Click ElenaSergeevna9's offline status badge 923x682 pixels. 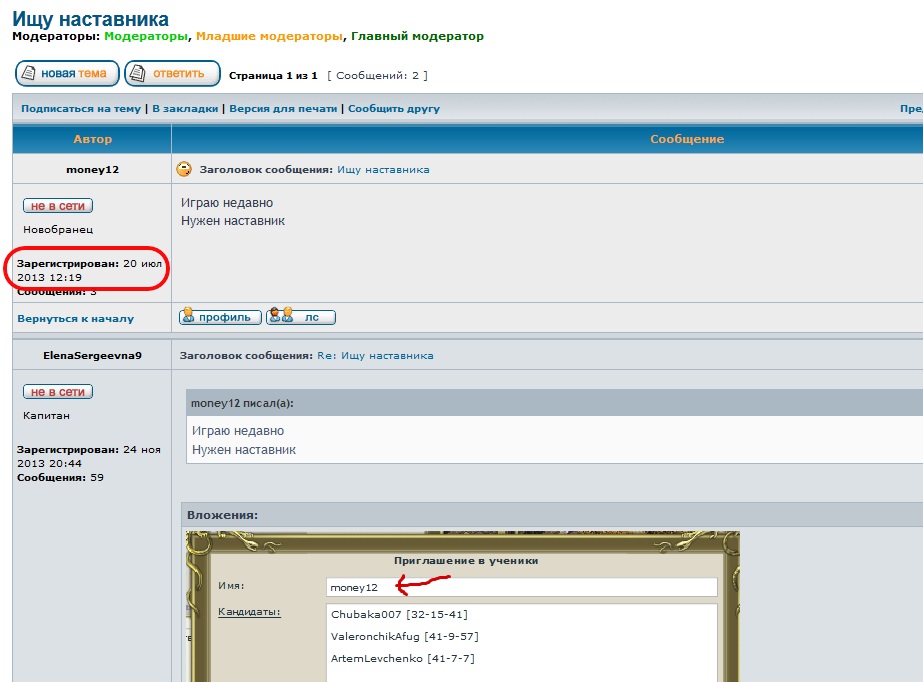58,392
